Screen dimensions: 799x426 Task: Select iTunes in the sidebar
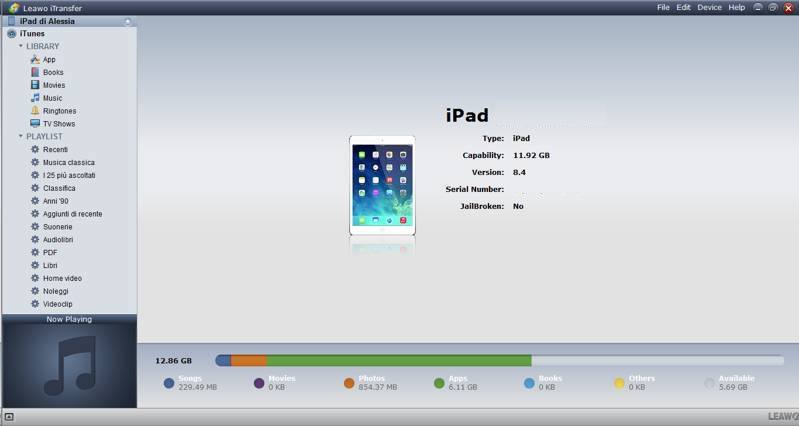[x=31, y=34]
